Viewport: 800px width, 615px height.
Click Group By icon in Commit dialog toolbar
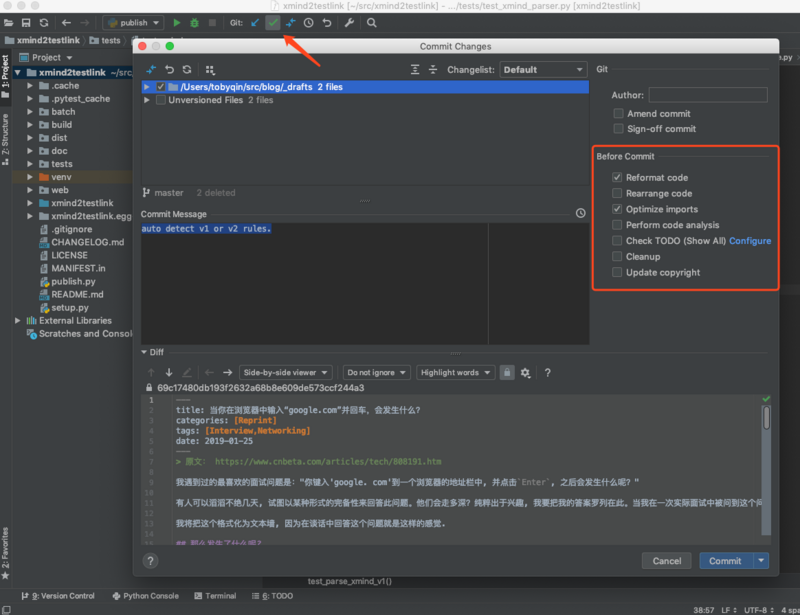[x=210, y=69]
